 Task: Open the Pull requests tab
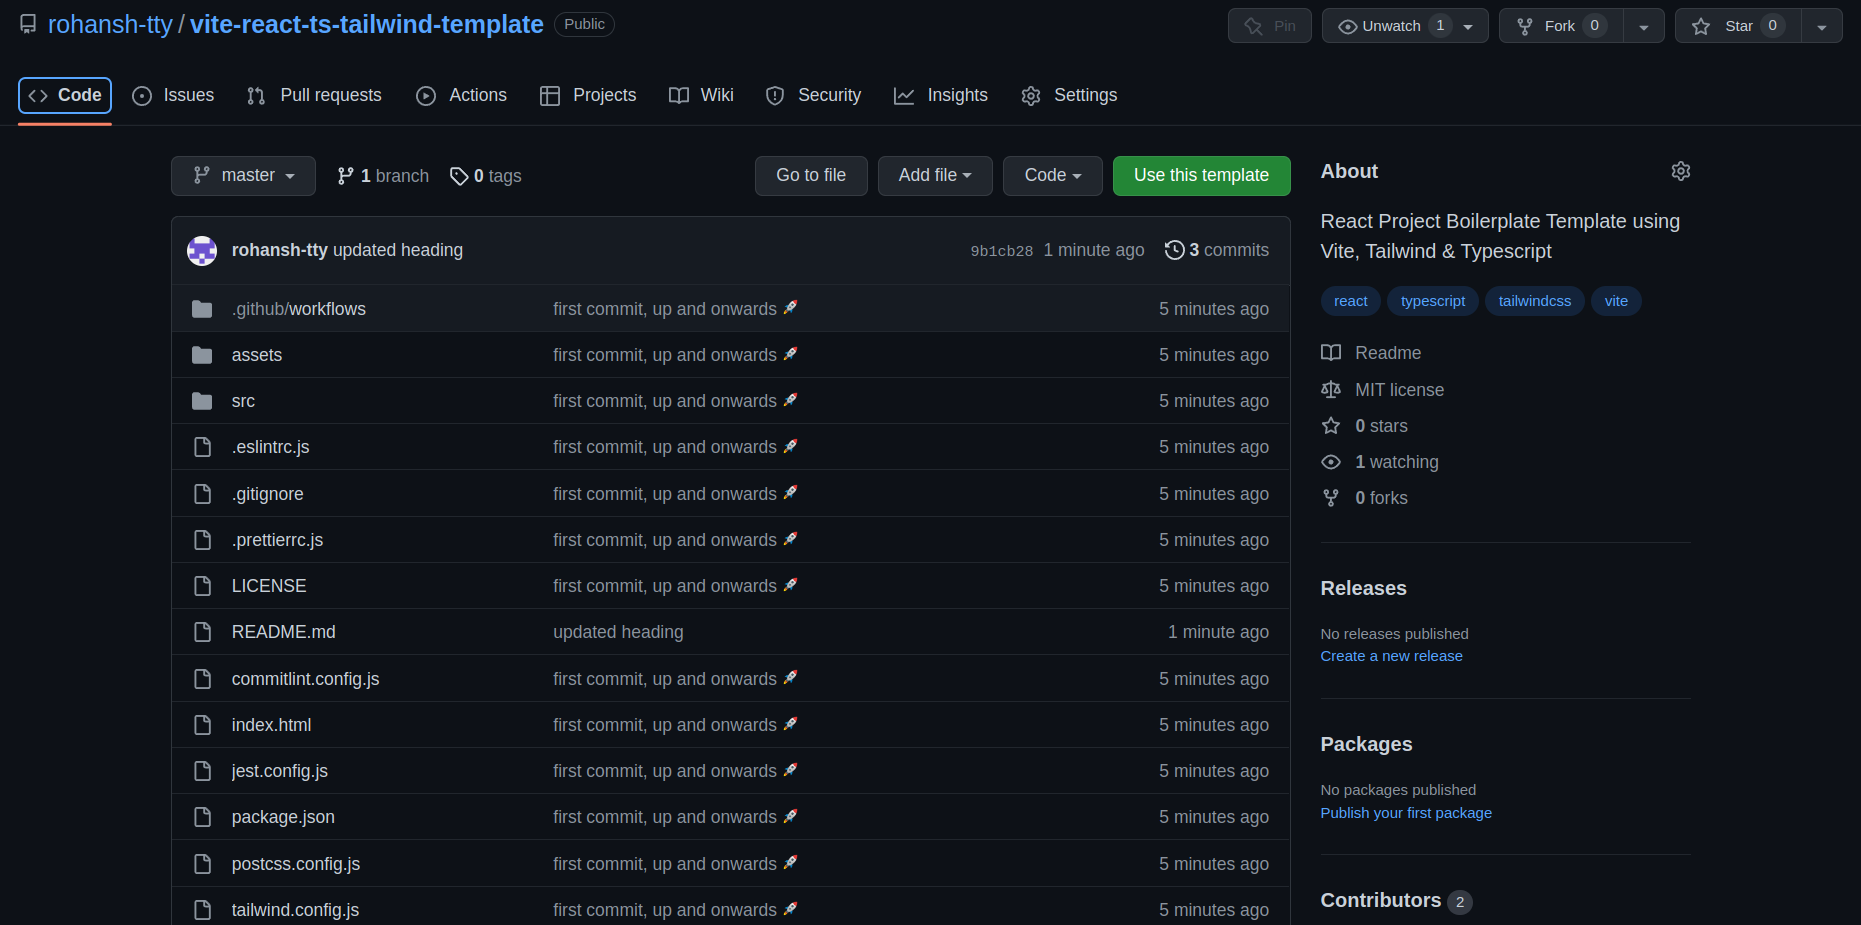(x=314, y=95)
